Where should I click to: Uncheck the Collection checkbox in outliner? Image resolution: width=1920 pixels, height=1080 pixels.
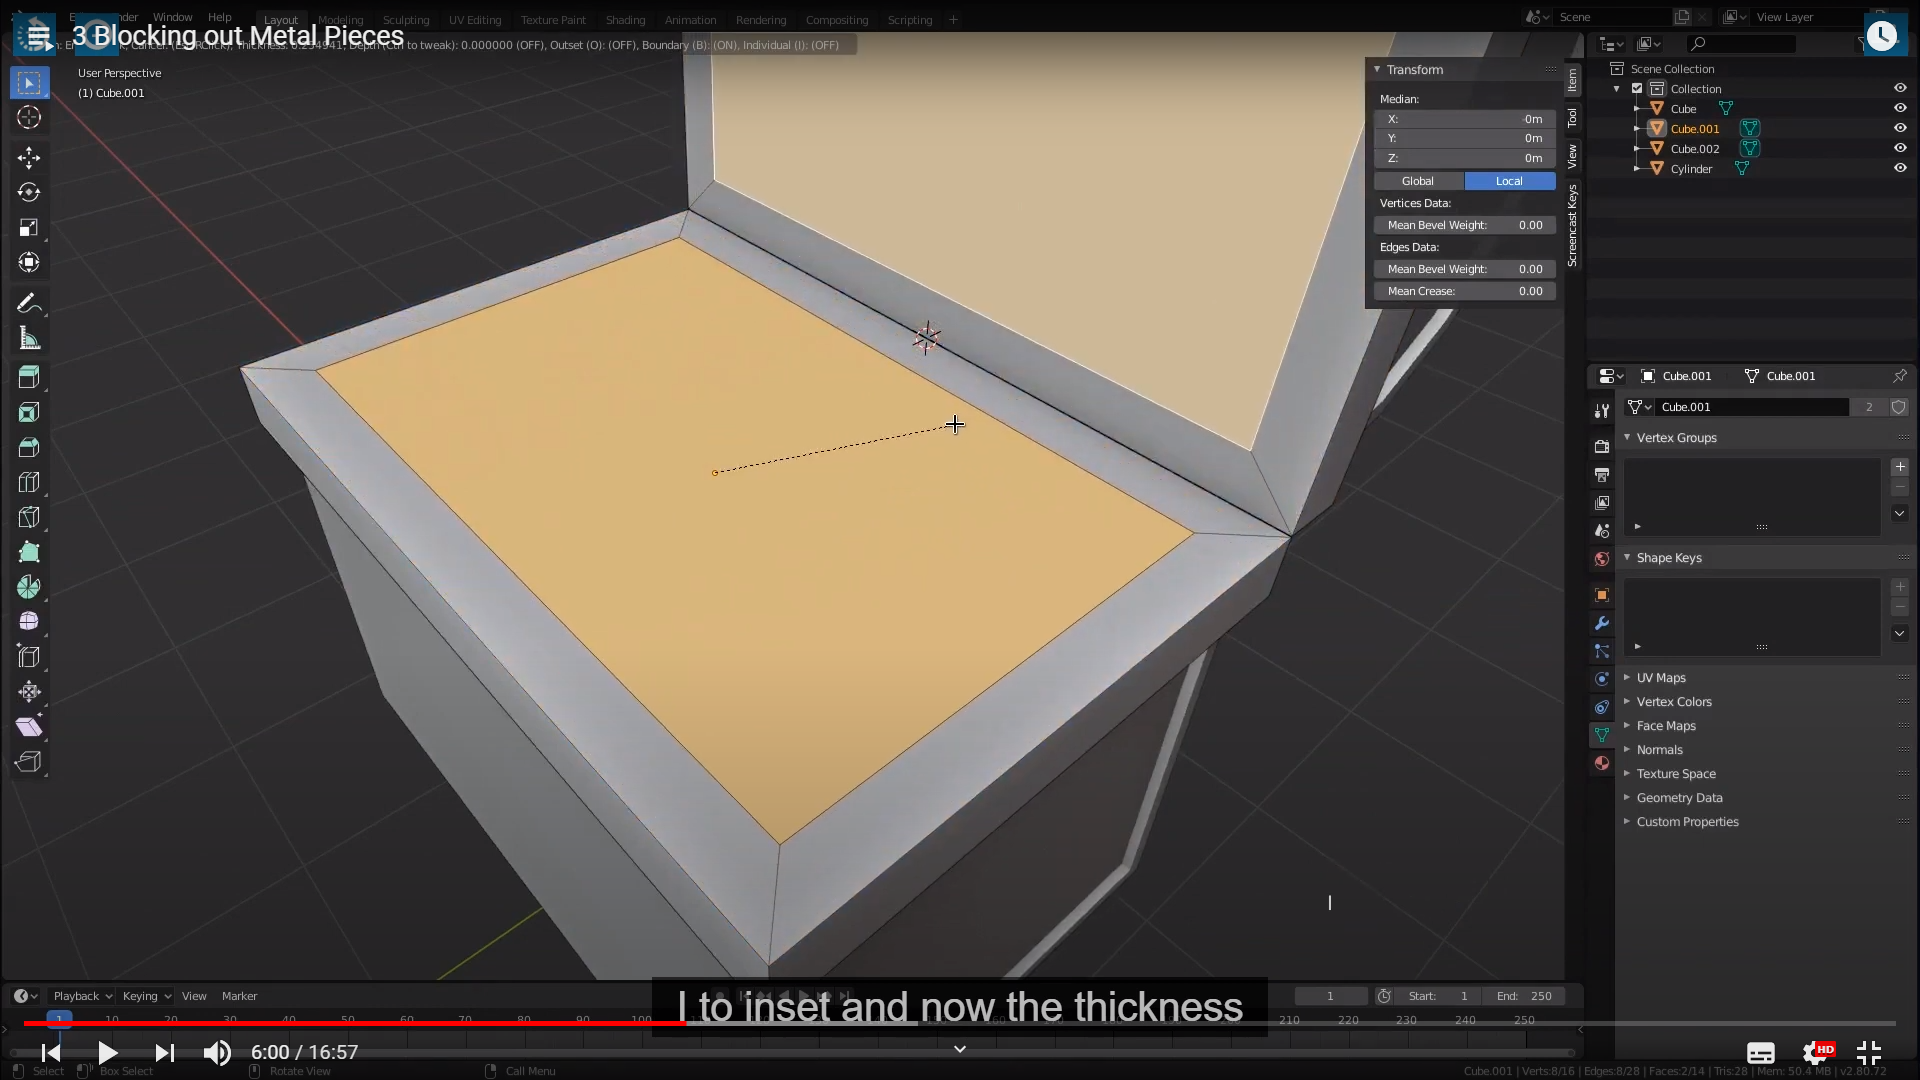[1637, 88]
